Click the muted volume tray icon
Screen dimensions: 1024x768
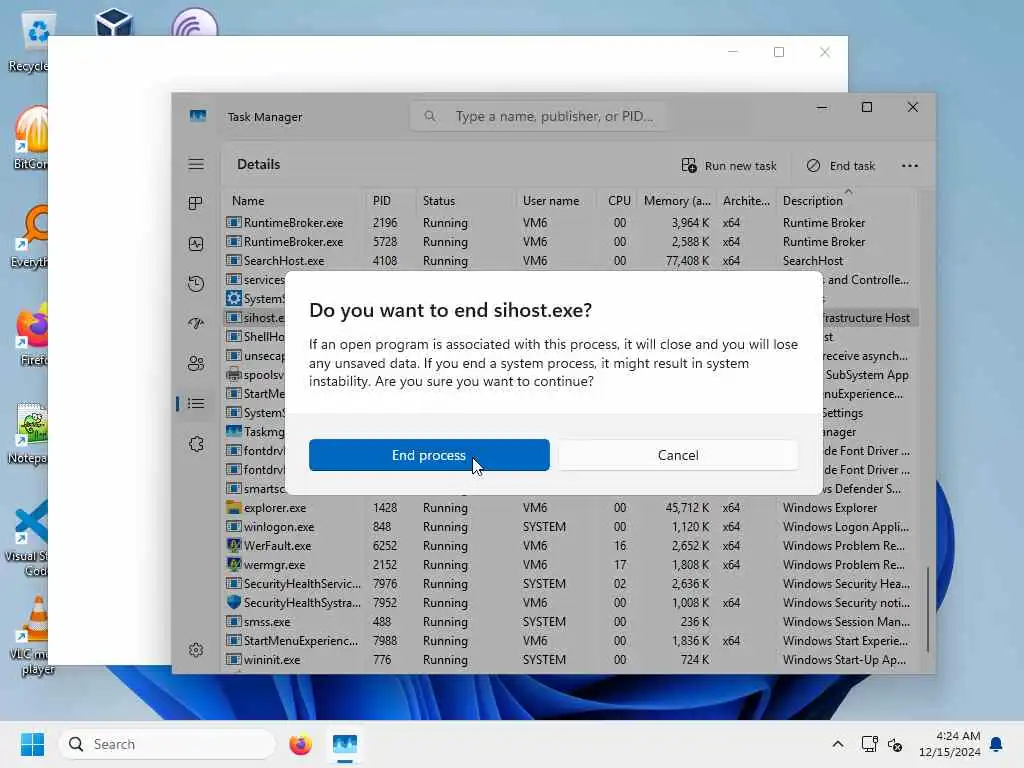(895, 744)
